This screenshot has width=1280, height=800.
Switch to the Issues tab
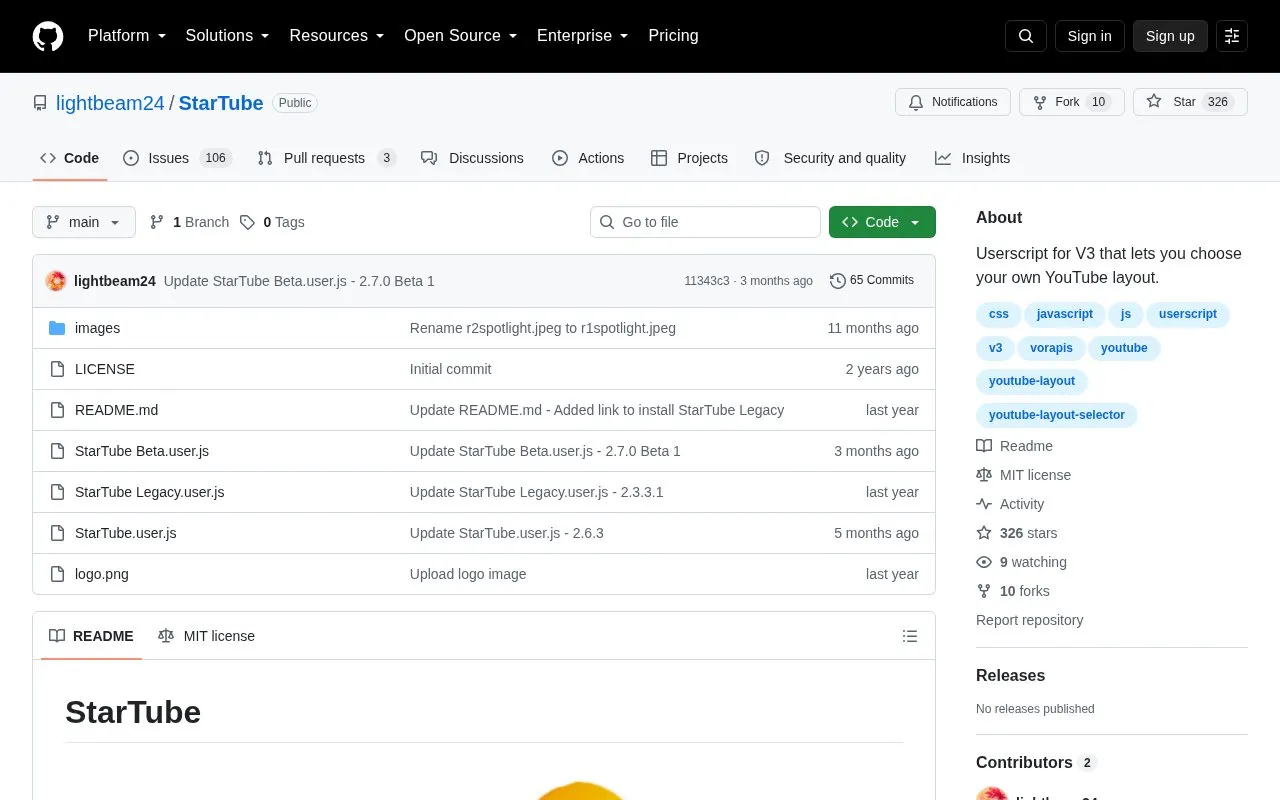point(177,158)
